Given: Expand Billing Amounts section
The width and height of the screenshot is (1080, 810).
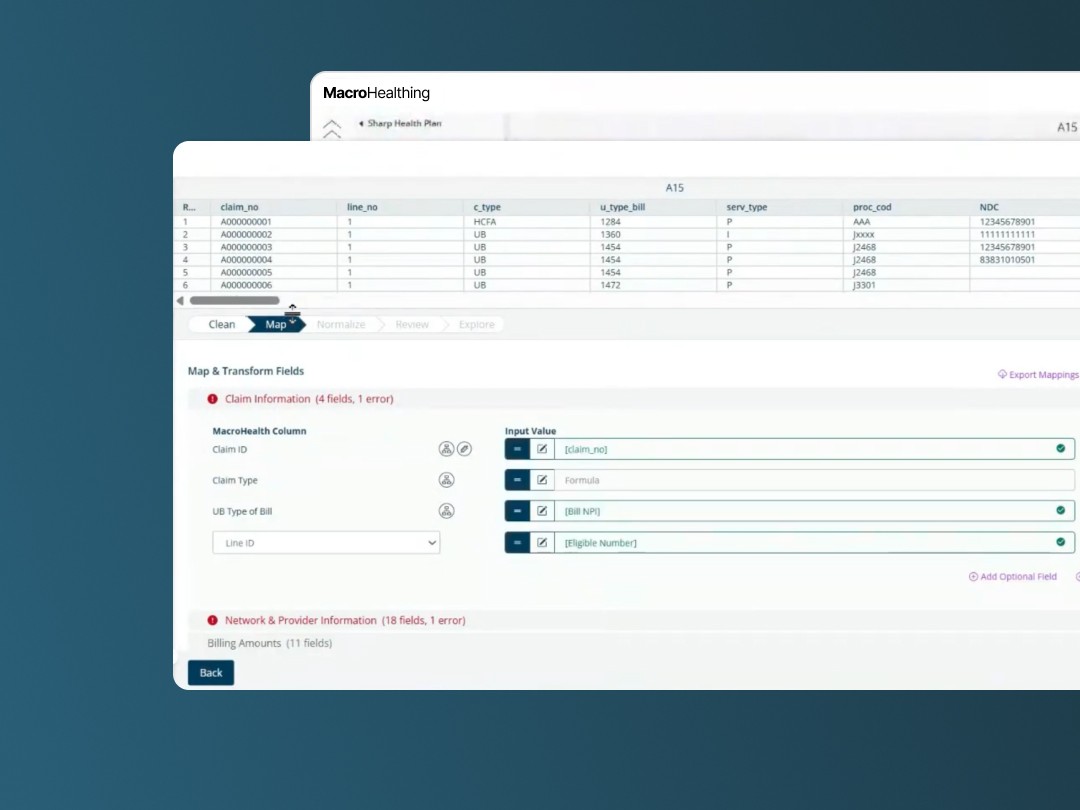Looking at the screenshot, I should (x=269, y=643).
